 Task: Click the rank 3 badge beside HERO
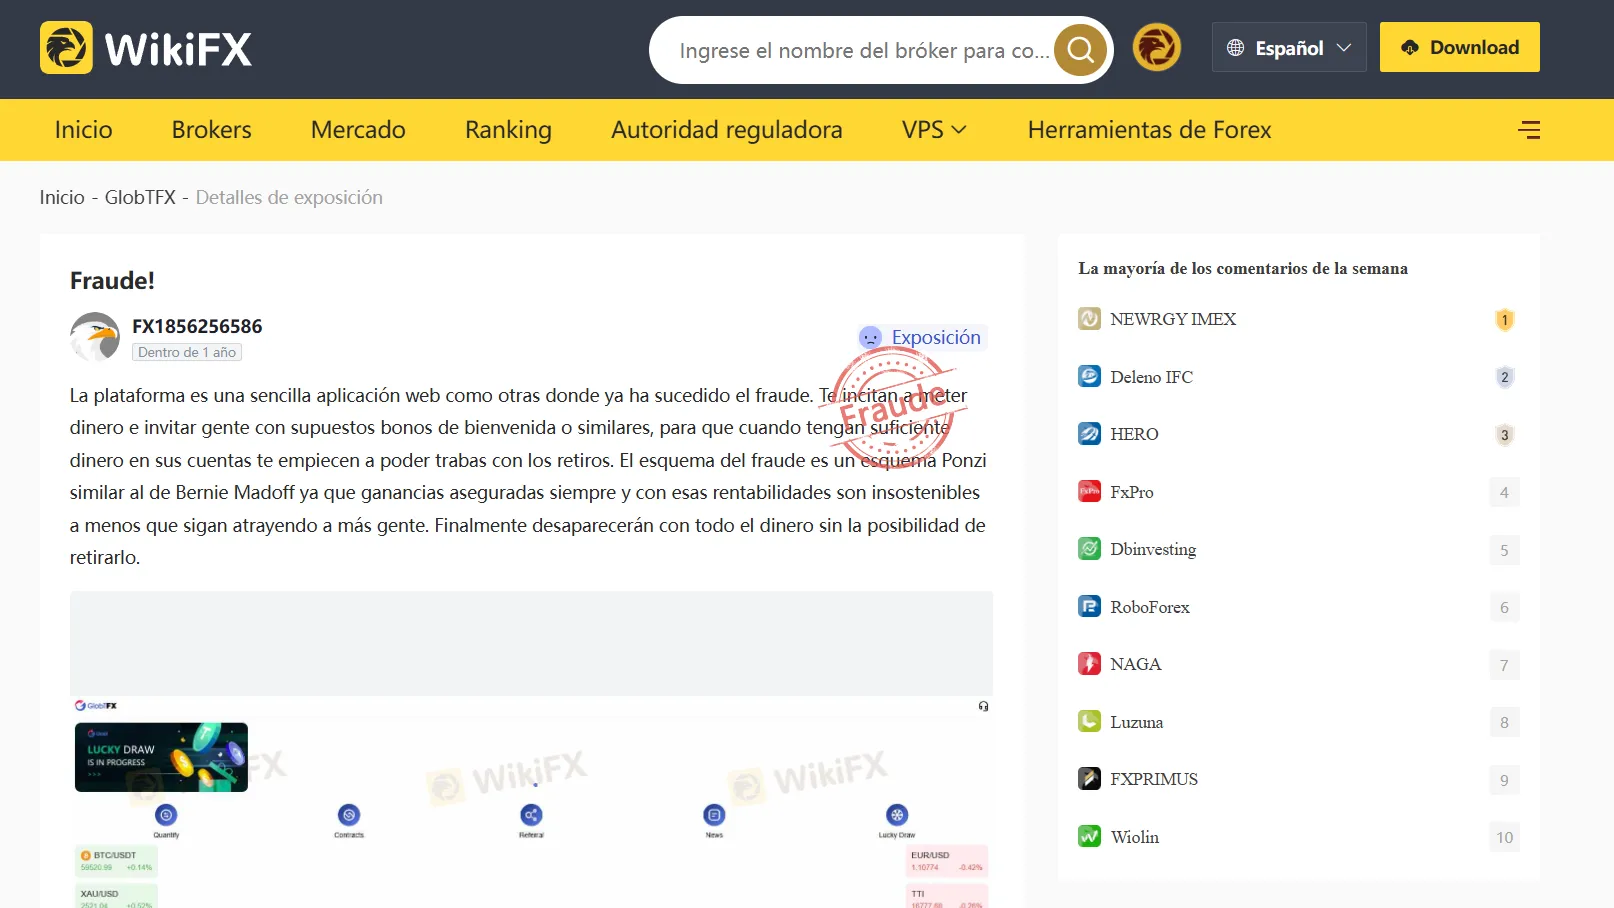coord(1504,435)
